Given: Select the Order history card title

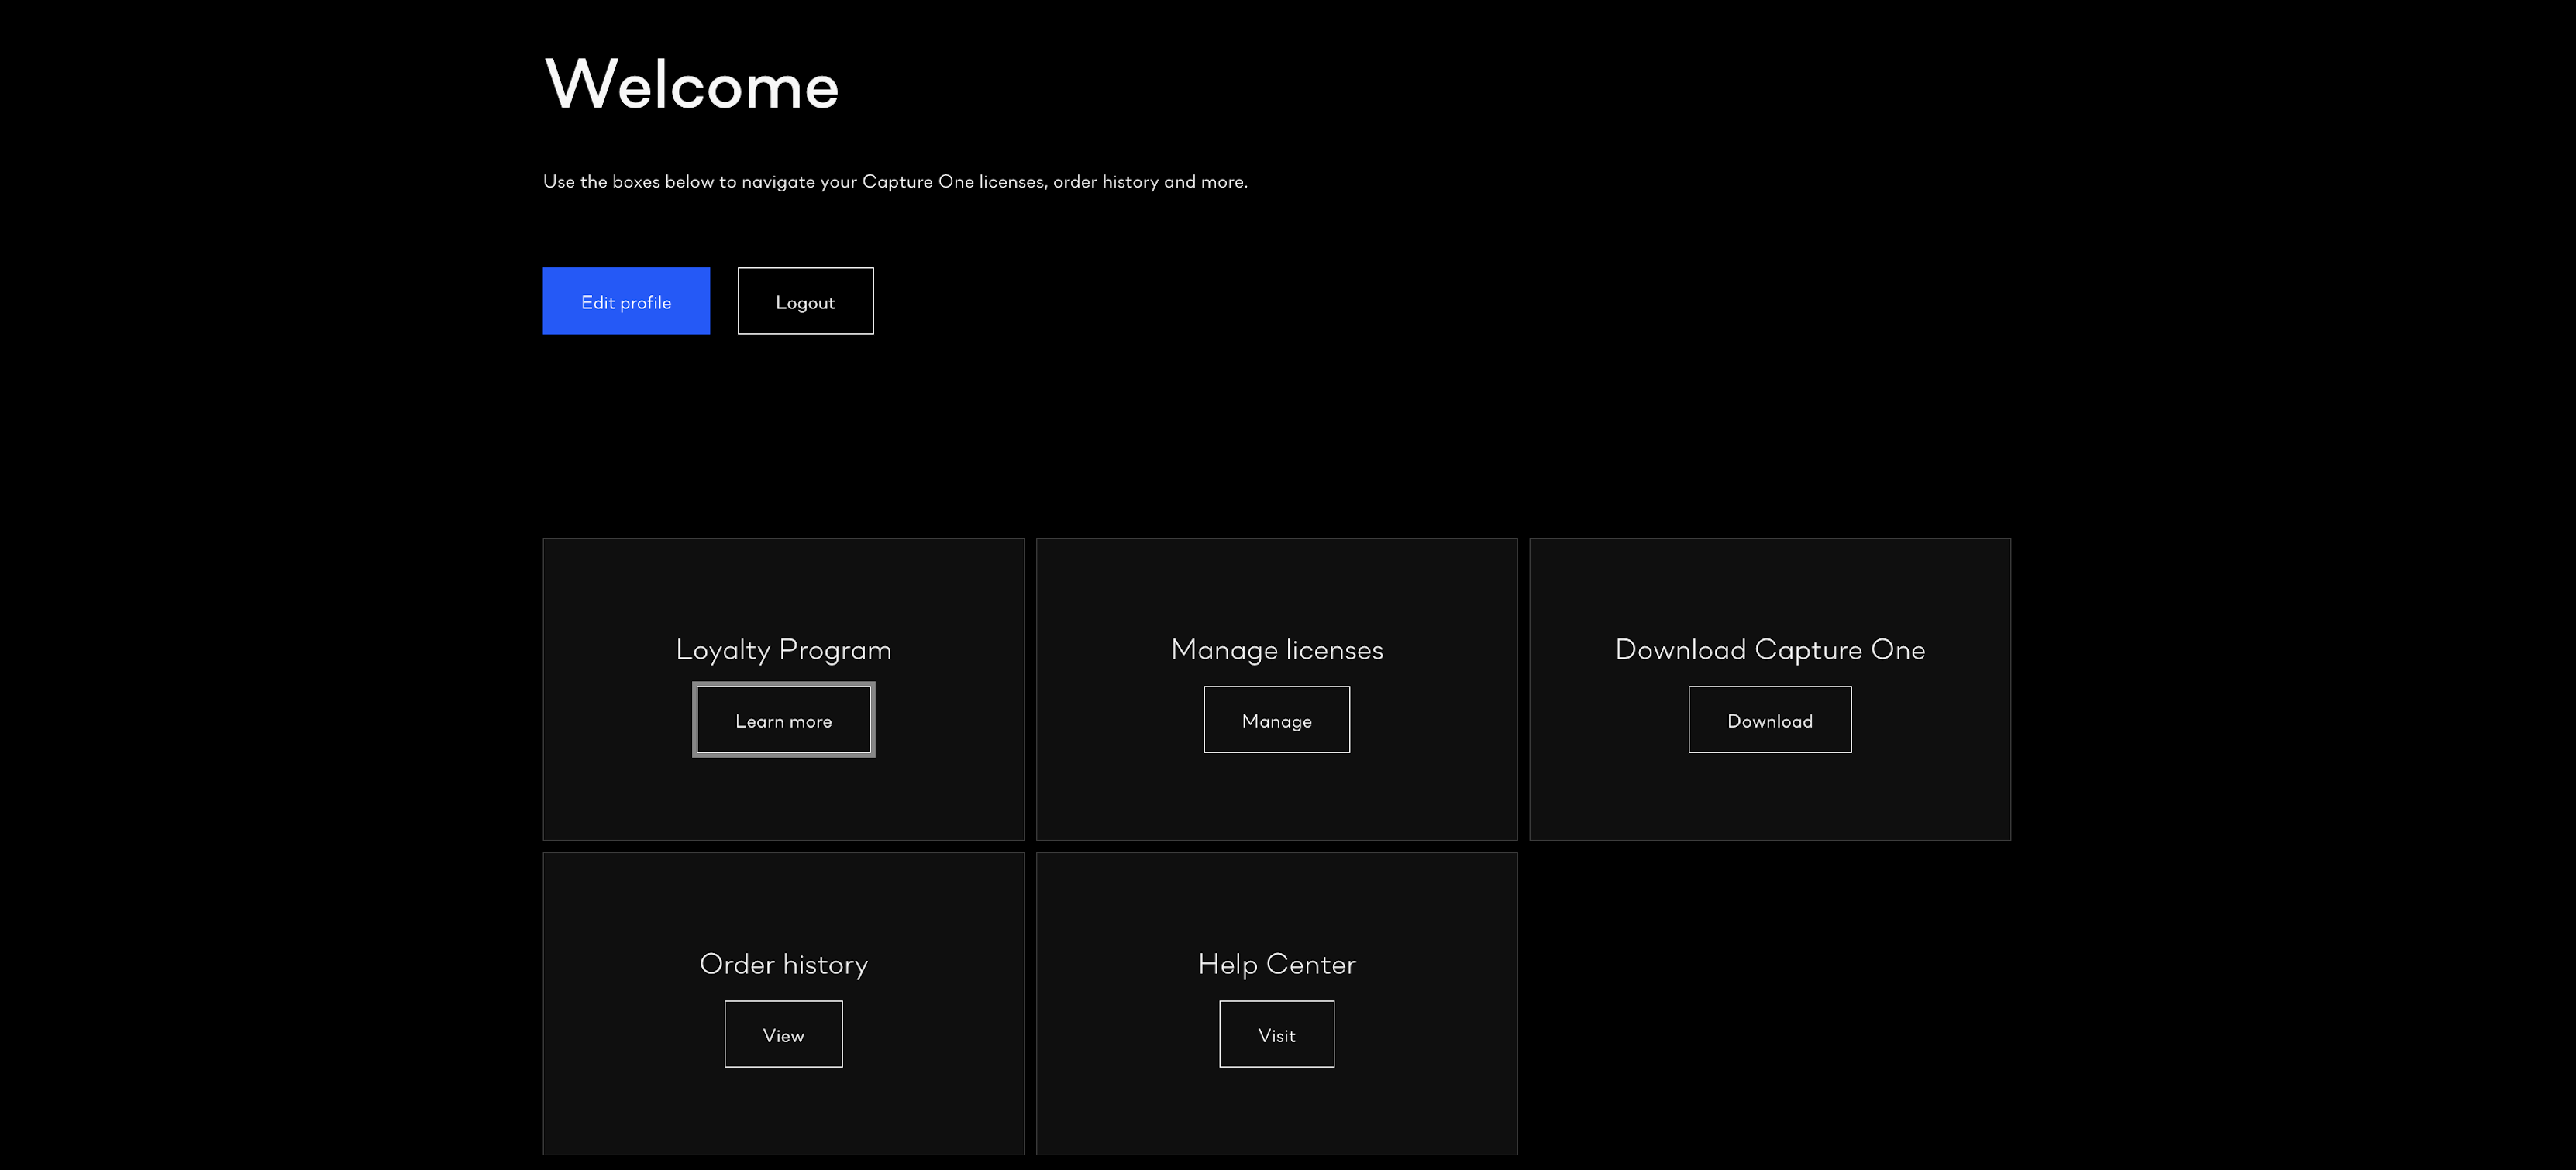Looking at the screenshot, I should click(x=783, y=964).
